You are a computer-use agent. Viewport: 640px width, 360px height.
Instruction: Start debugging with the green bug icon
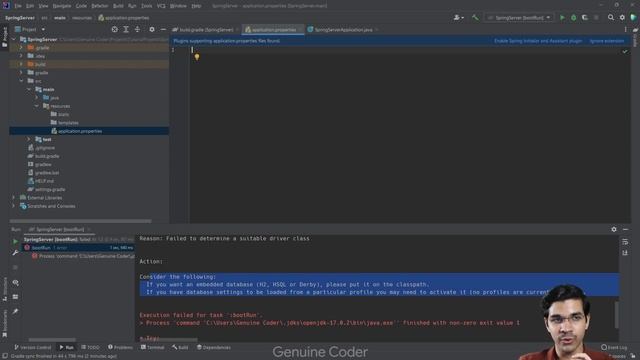[573, 18]
